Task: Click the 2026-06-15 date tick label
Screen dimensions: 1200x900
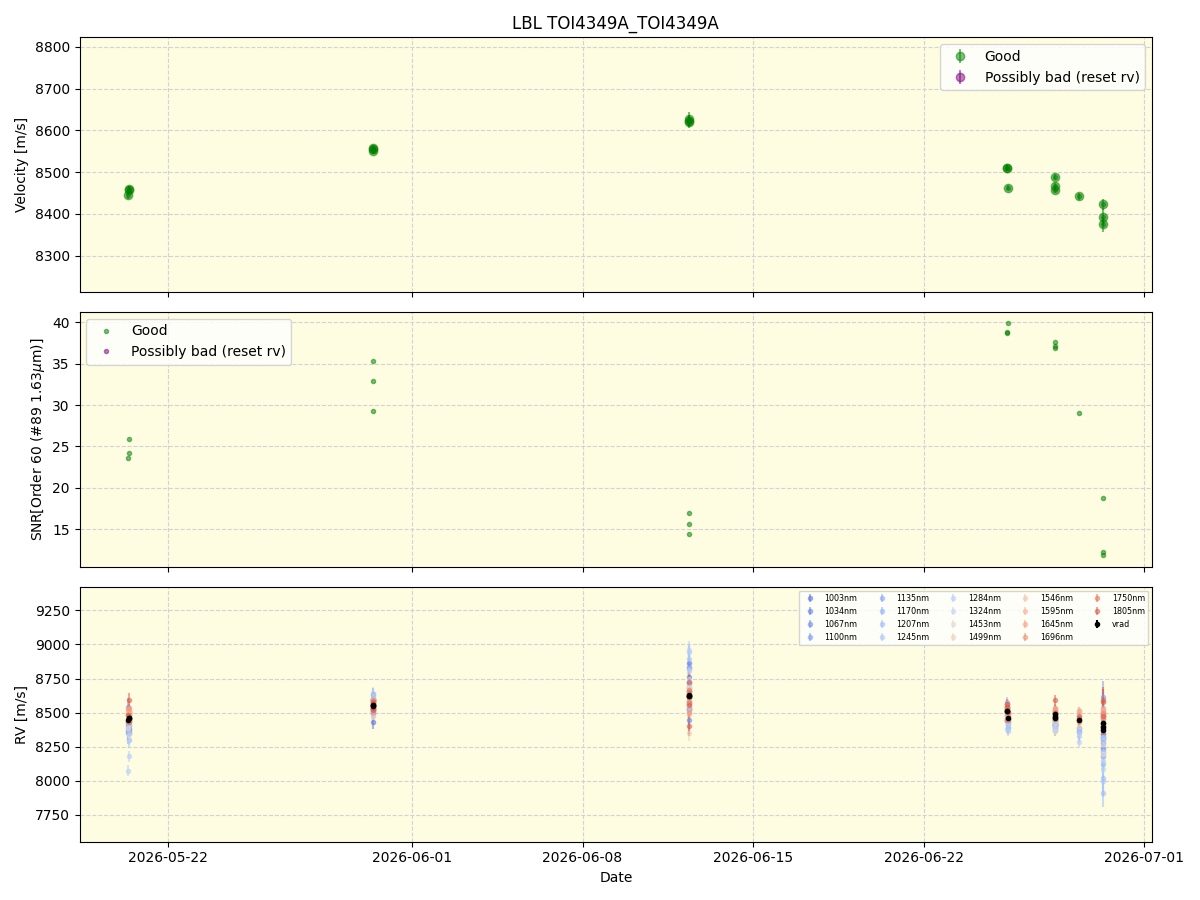Action: 753,857
